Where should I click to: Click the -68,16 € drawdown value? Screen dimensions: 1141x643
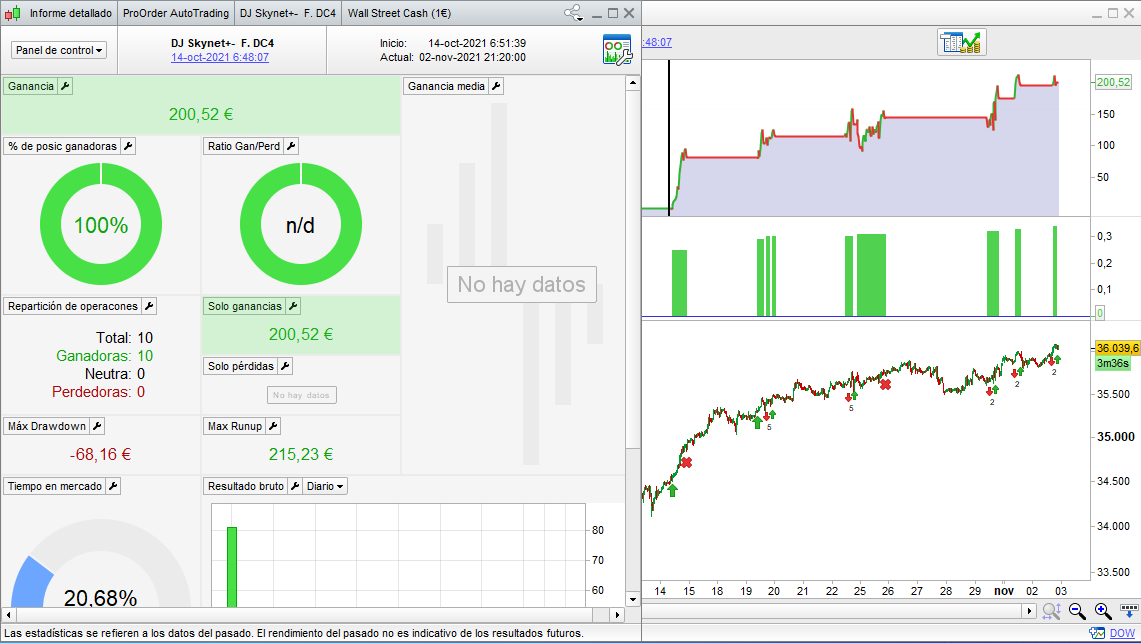tap(100, 455)
